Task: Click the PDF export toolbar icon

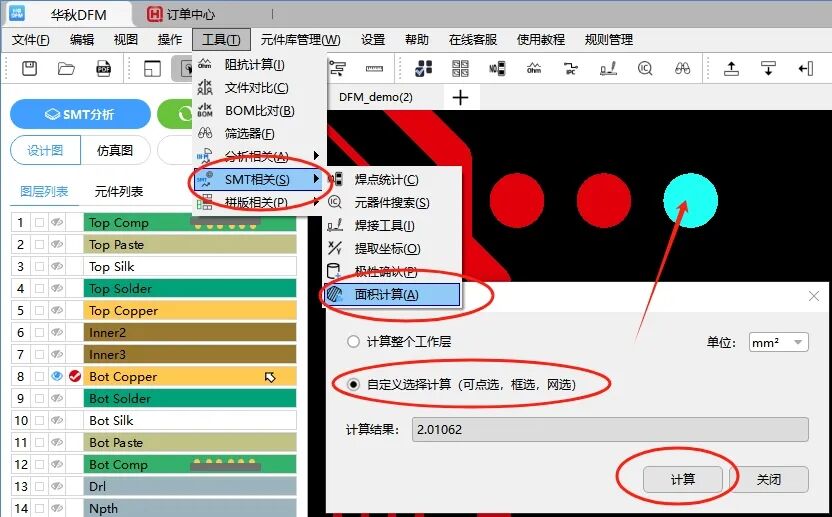Action: [103, 68]
